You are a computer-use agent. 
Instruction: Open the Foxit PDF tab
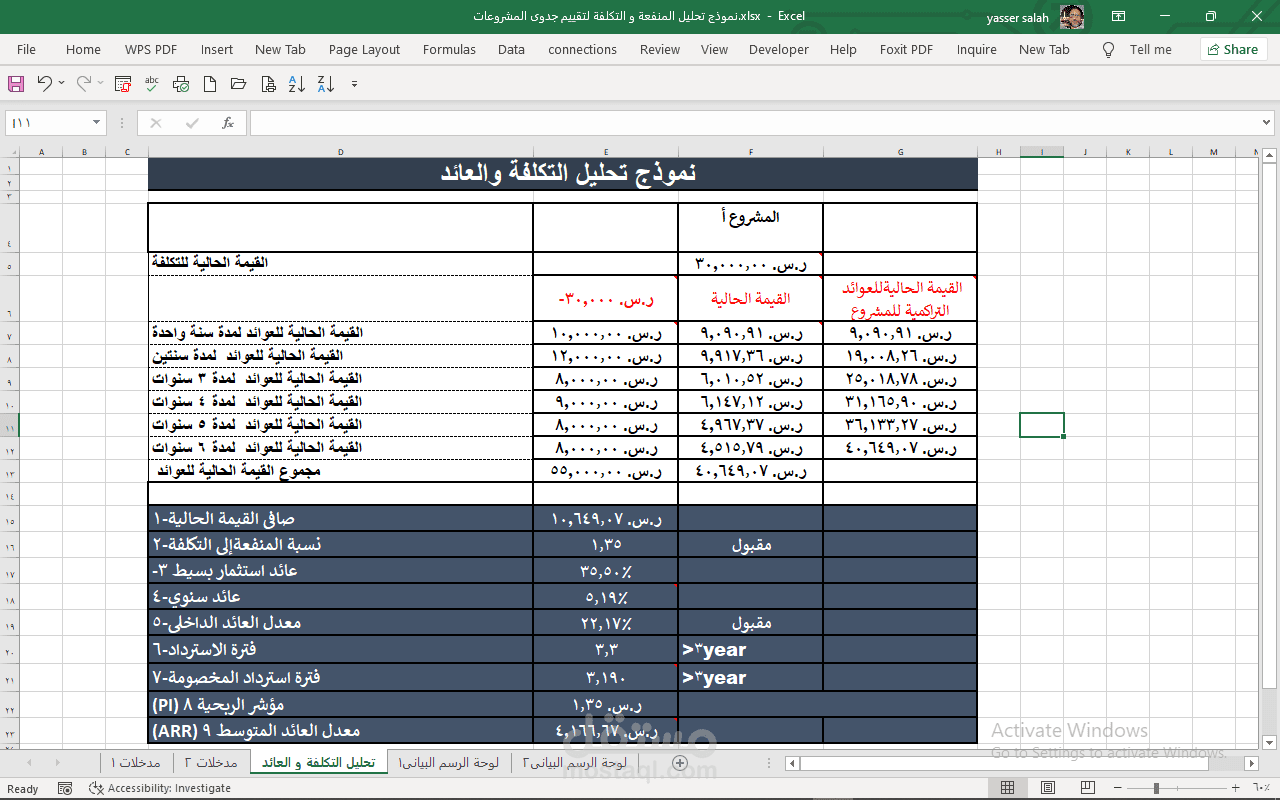pos(906,49)
